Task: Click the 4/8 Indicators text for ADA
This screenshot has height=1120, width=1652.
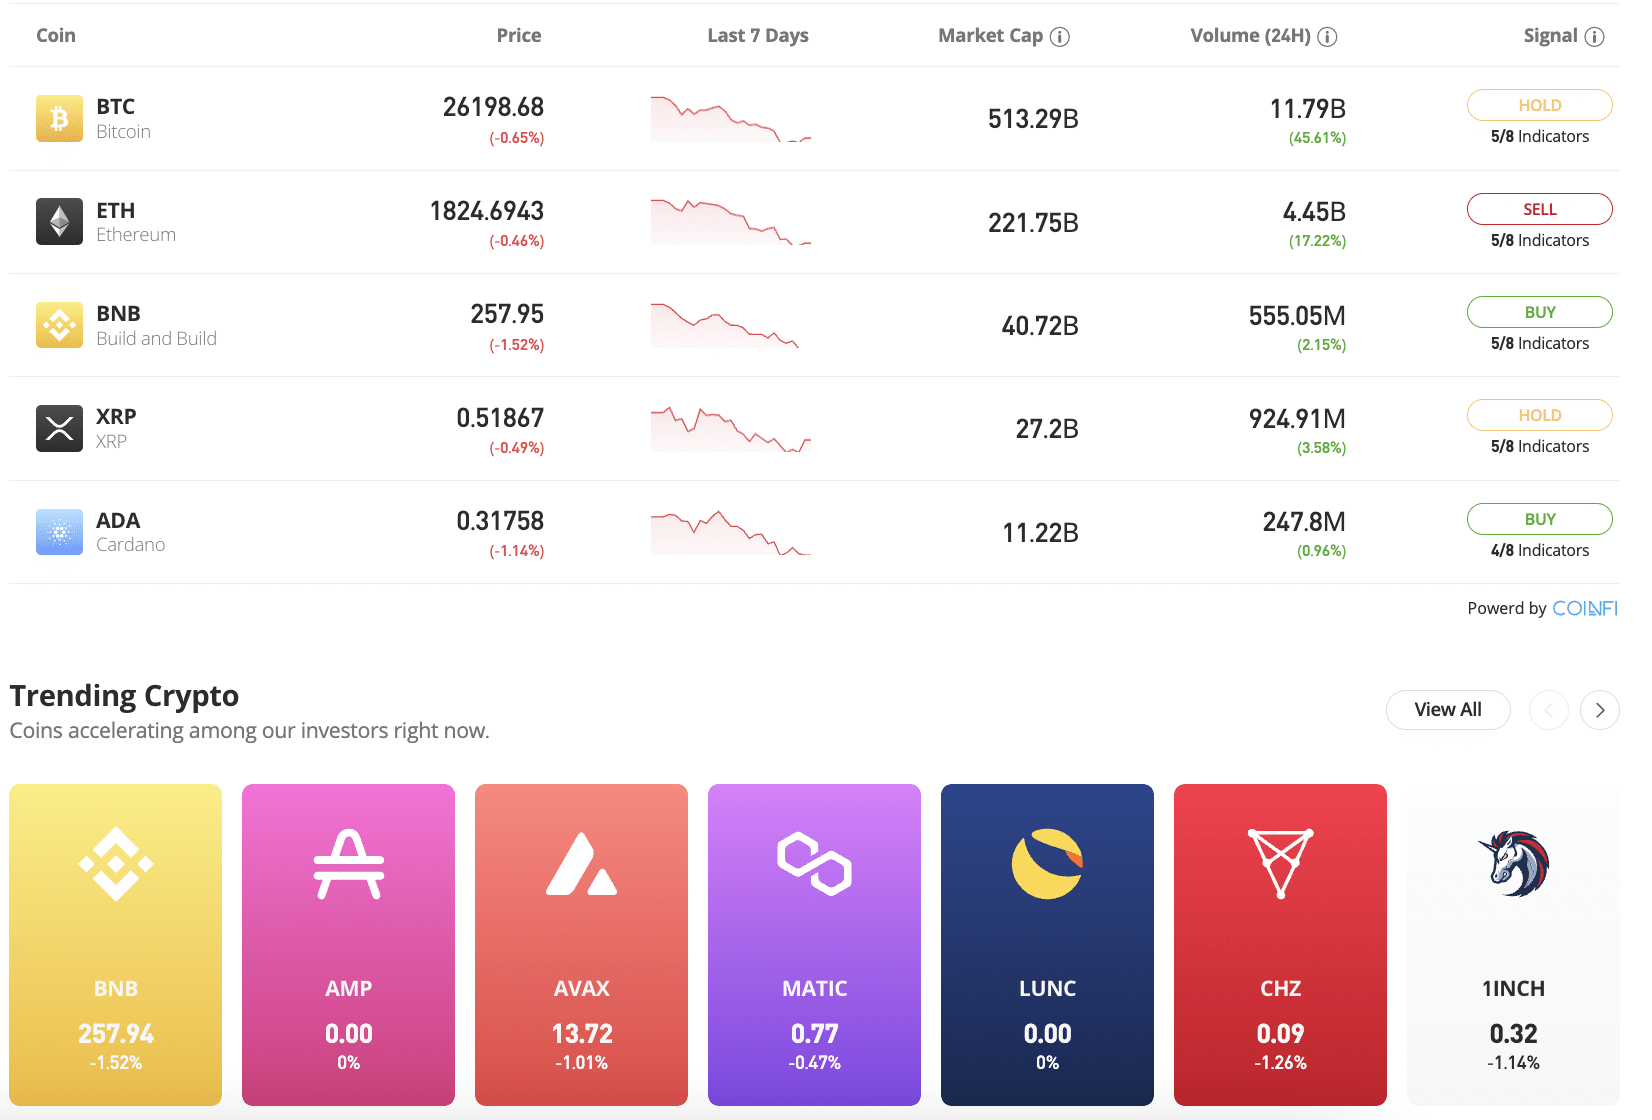Action: pos(1540,550)
